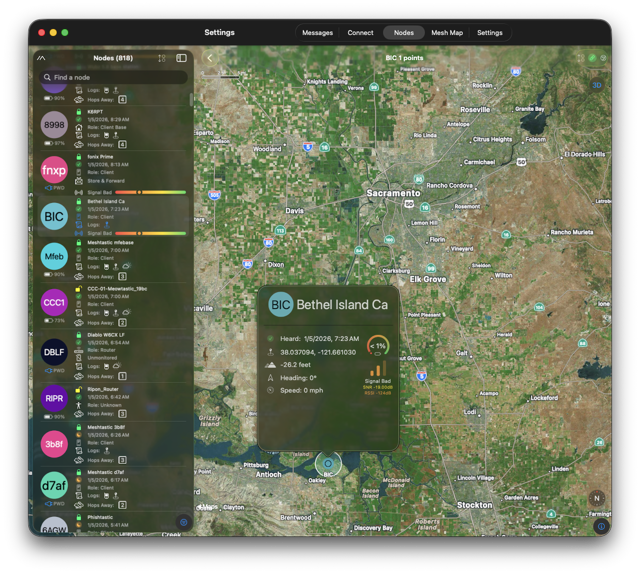
Task: Toggle the green map layer button
Action: pos(592,59)
